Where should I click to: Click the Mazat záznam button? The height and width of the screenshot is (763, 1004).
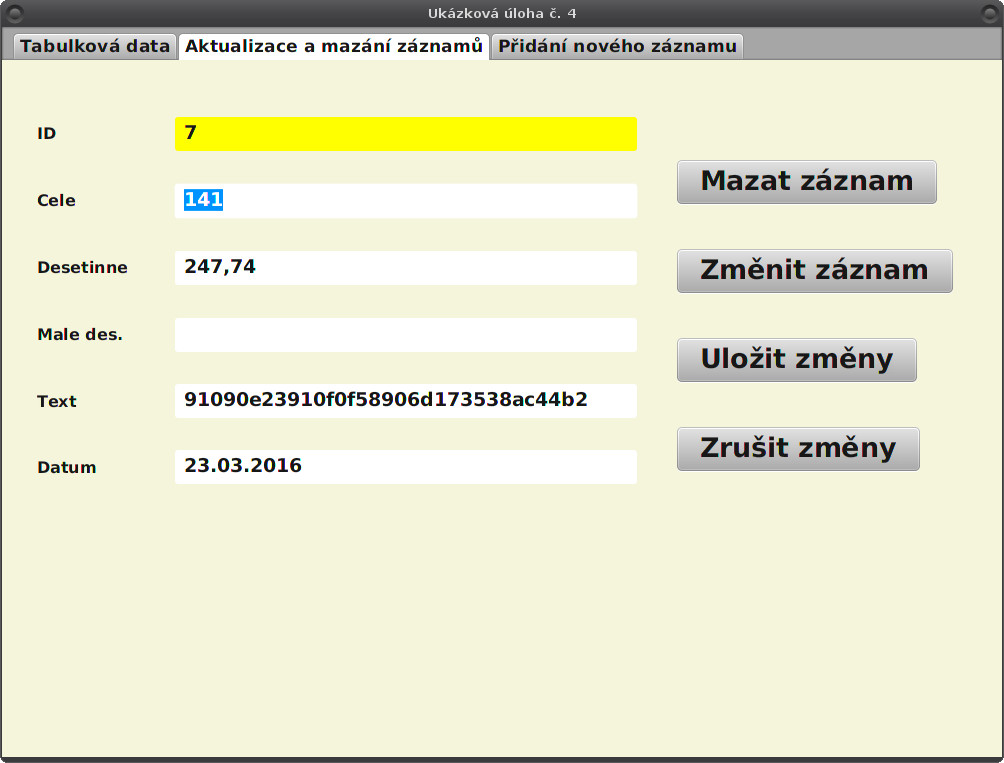coord(806,181)
